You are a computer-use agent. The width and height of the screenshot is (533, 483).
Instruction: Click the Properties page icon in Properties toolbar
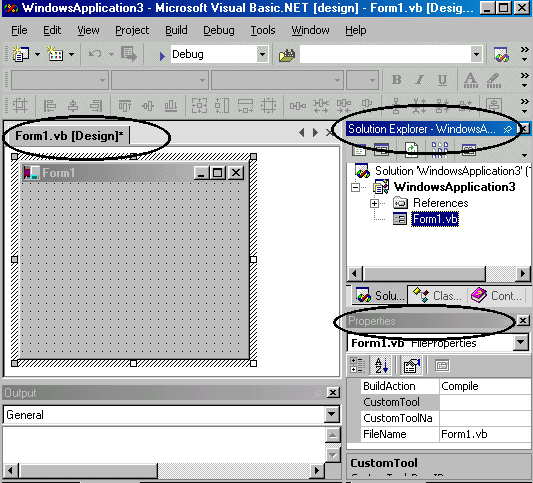pos(411,365)
